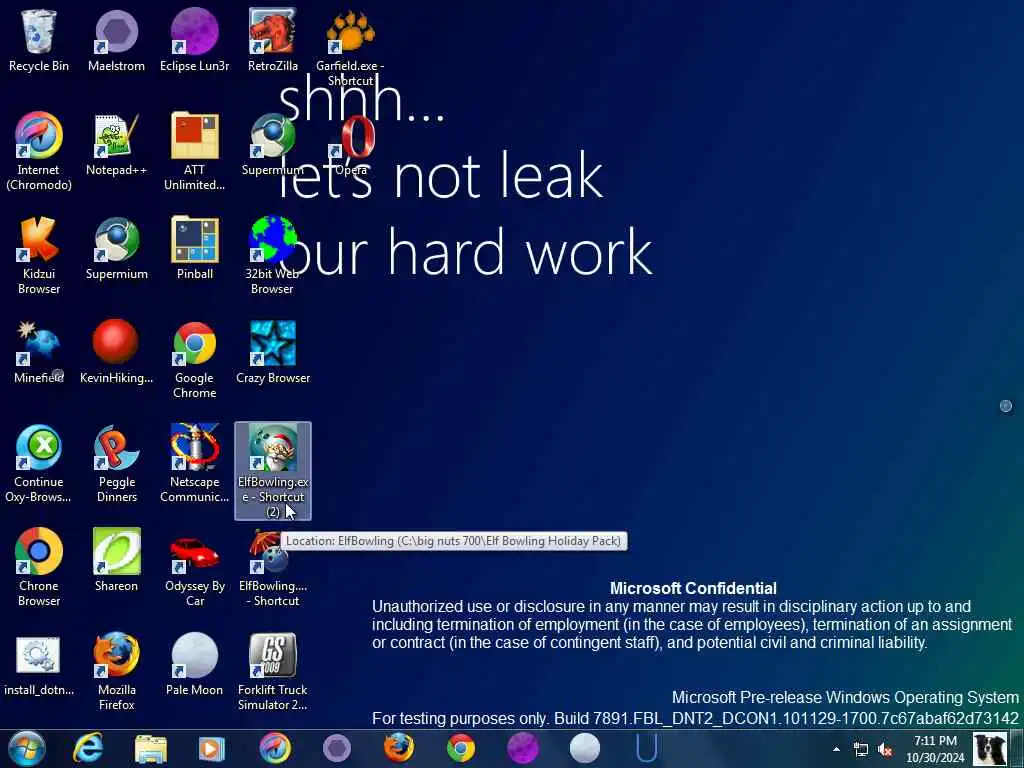
Task: Launch Google Chrome from the taskbar
Action: point(460,748)
